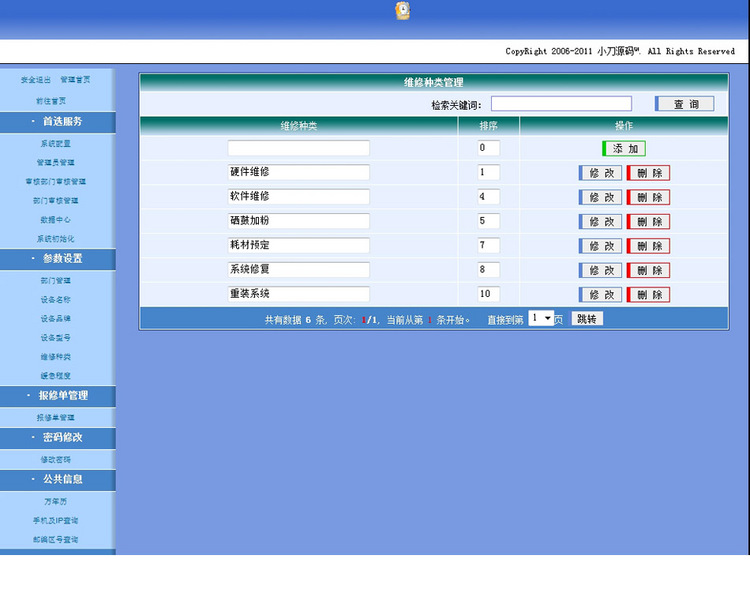Click 修改 for the 耗材预定 row
Viewport: 750px width, 589px height.
point(600,246)
